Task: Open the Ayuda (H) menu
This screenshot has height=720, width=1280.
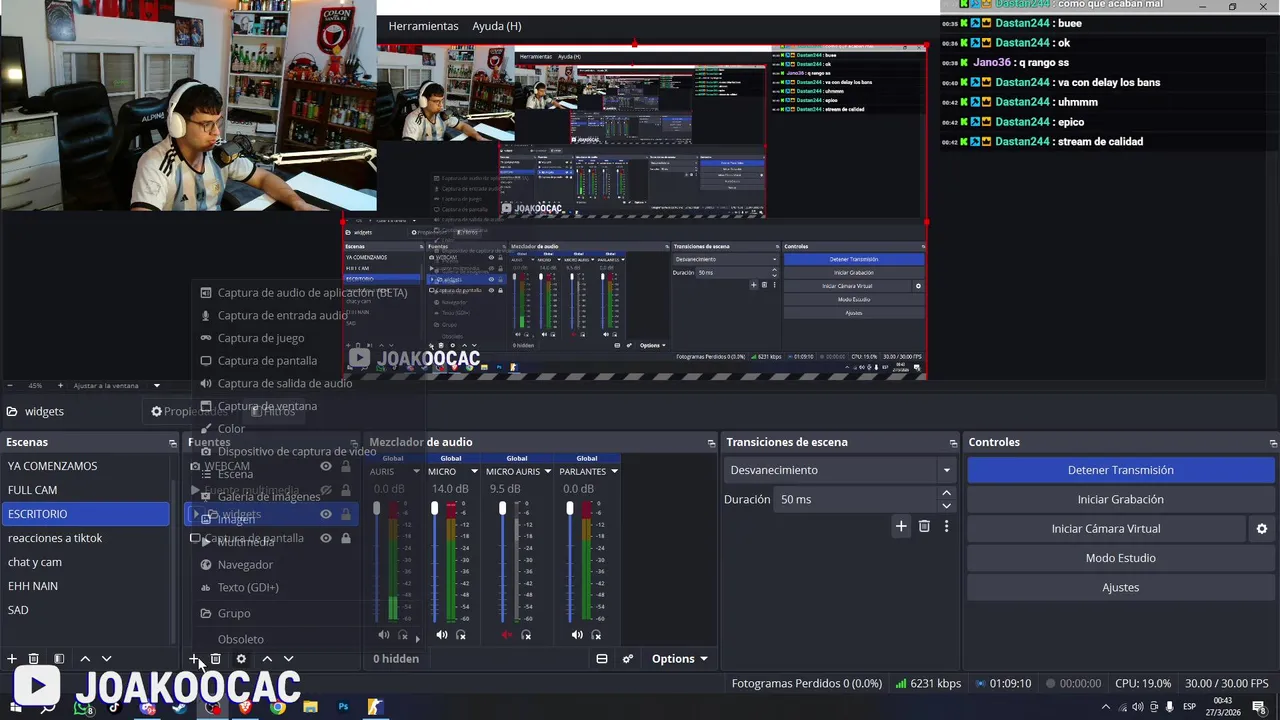Action: coord(497,26)
